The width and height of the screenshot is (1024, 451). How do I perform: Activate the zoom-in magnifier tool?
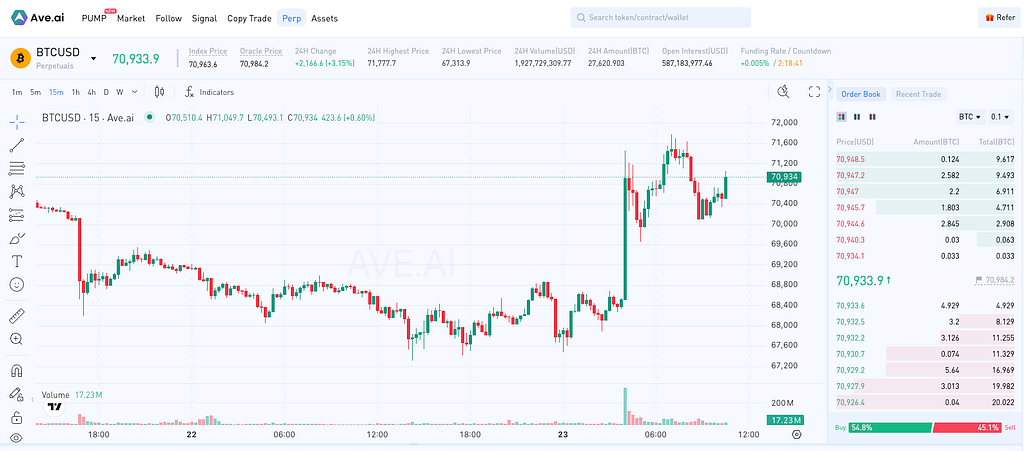pos(17,339)
